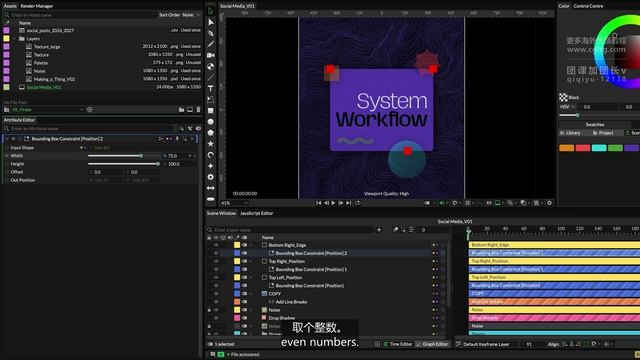Open the Control Centre tab
This screenshot has width=640, height=360.
588,6
